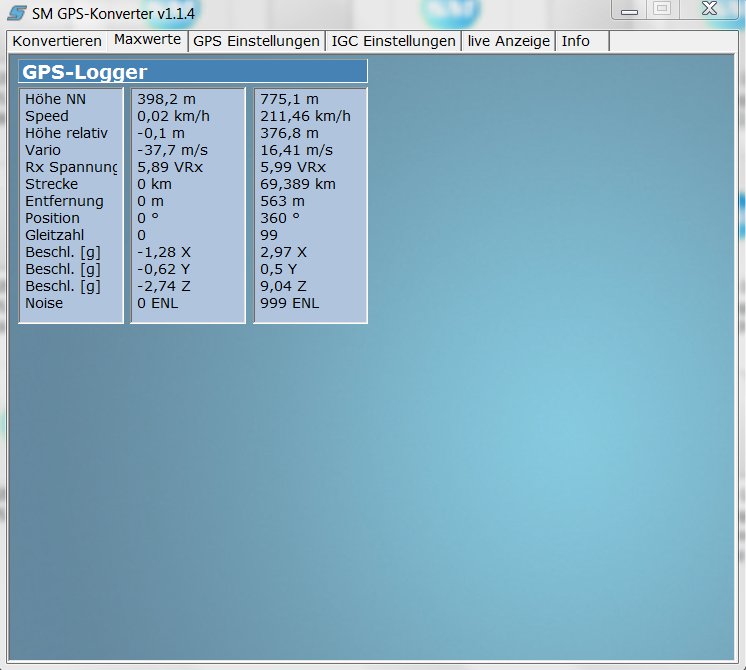Select the 999 ENL noise value
Image resolution: width=746 pixels, height=670 pixels.
pos(290,303)
